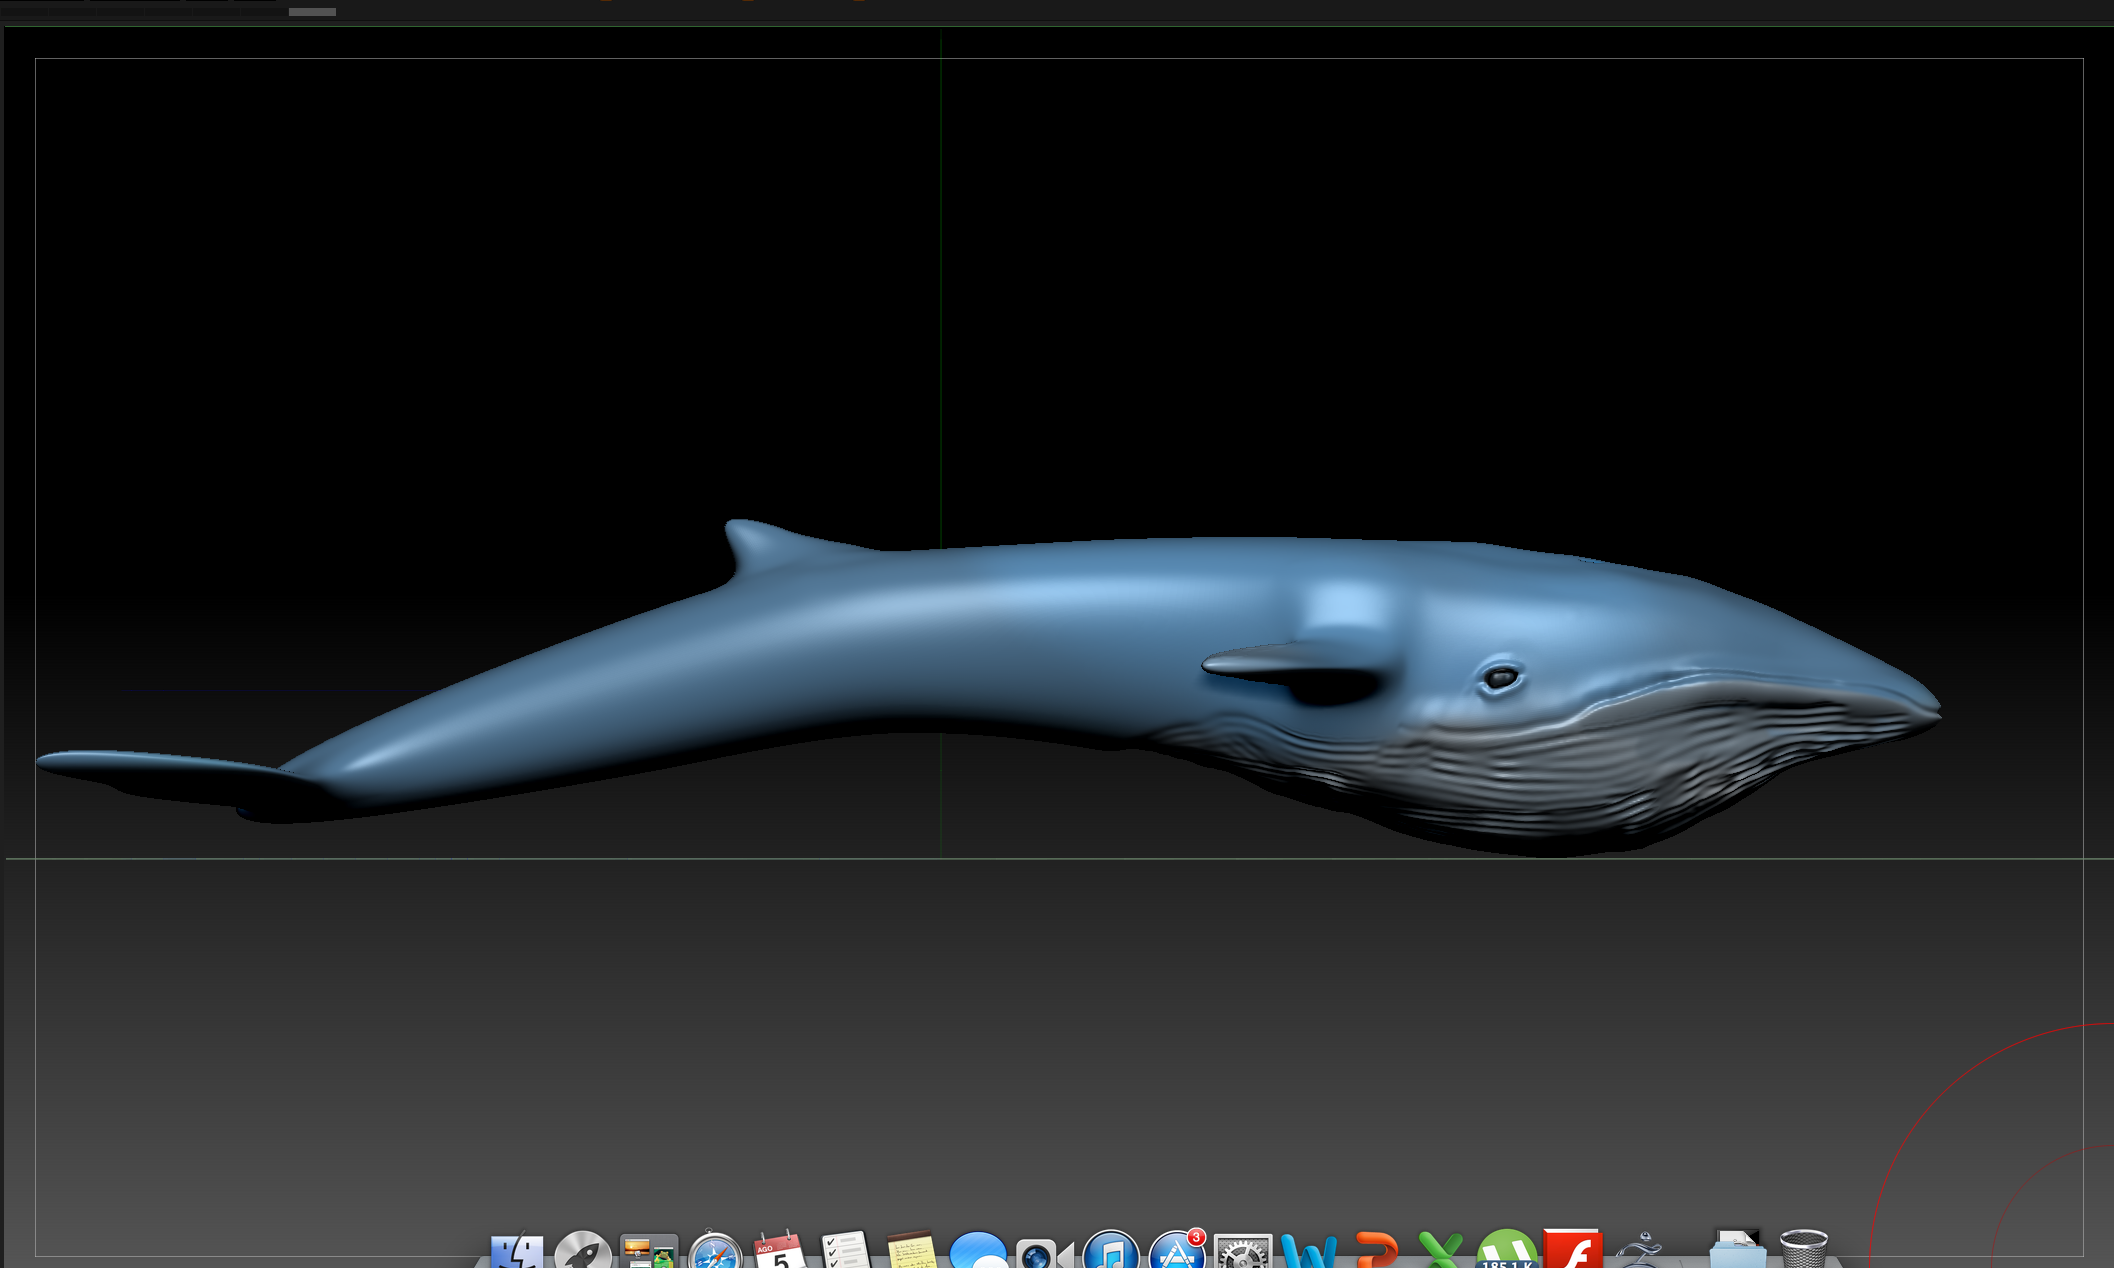The height and width of the screenshot is (1268, 2114).
Task: Open the Trash can
Action: [1803, 1252]
